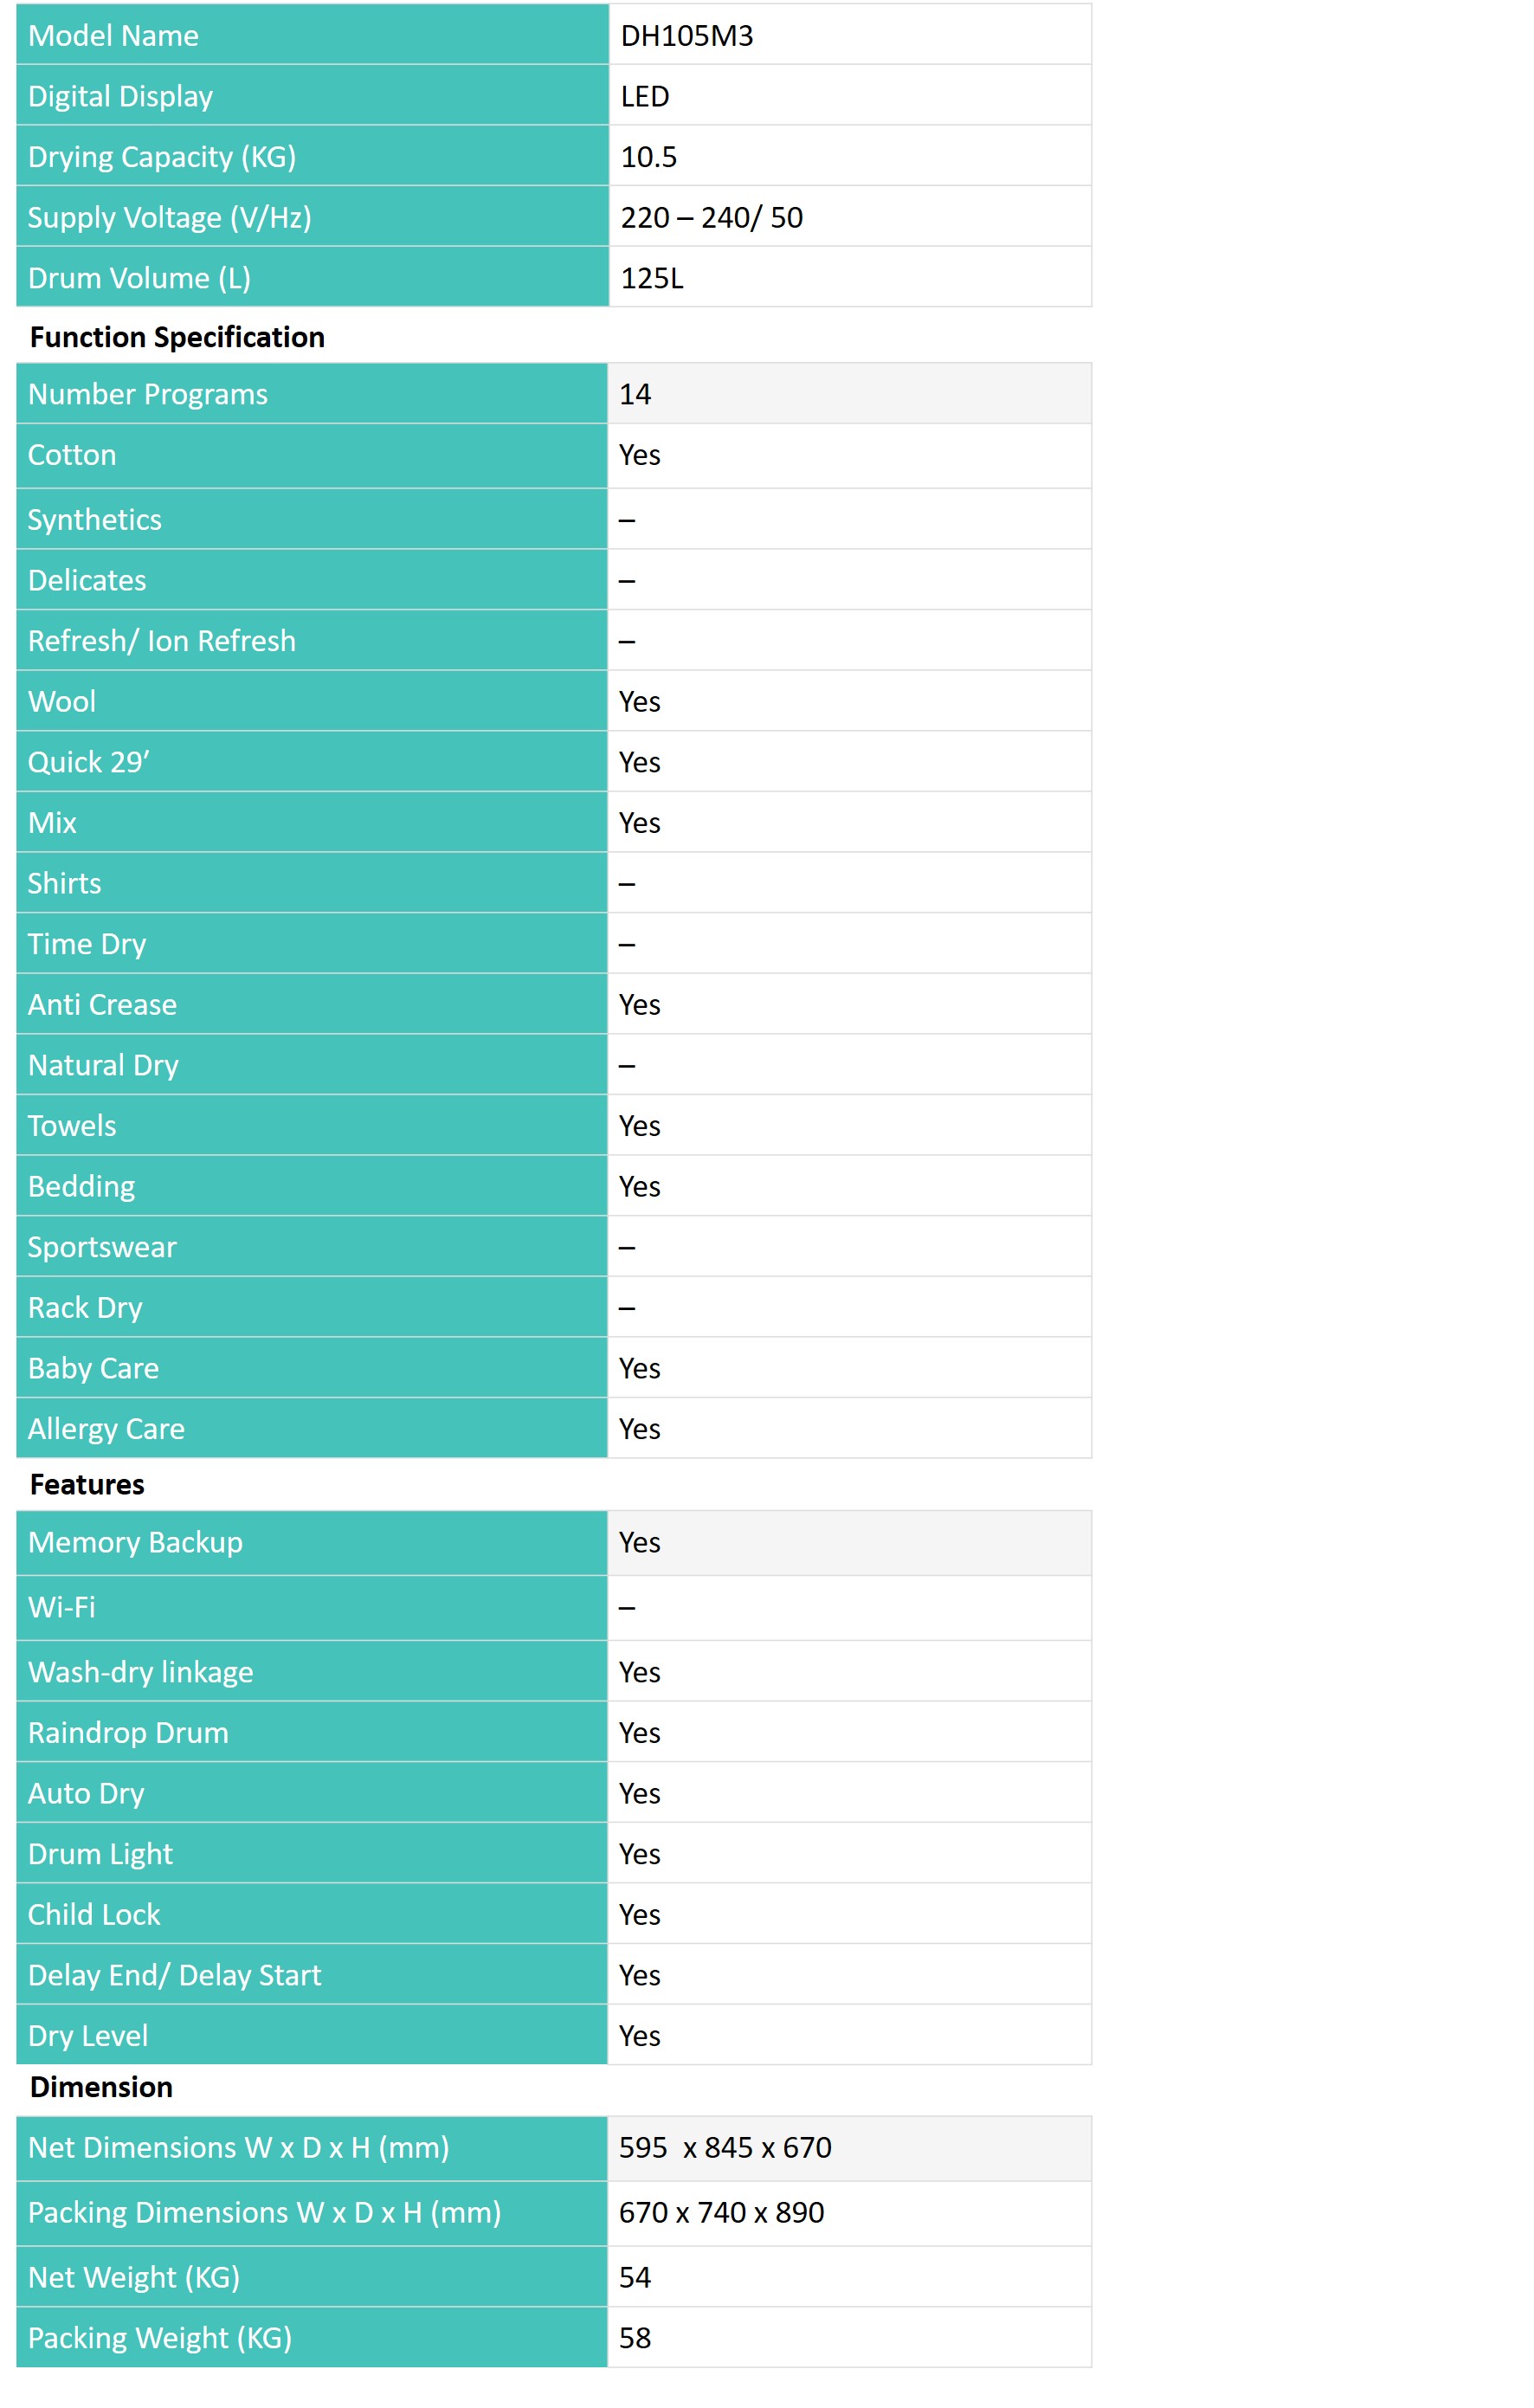Screen dimensions: 1534x2408
Task: Click the Dimension section heading
Action: (x=101, y=2087)
